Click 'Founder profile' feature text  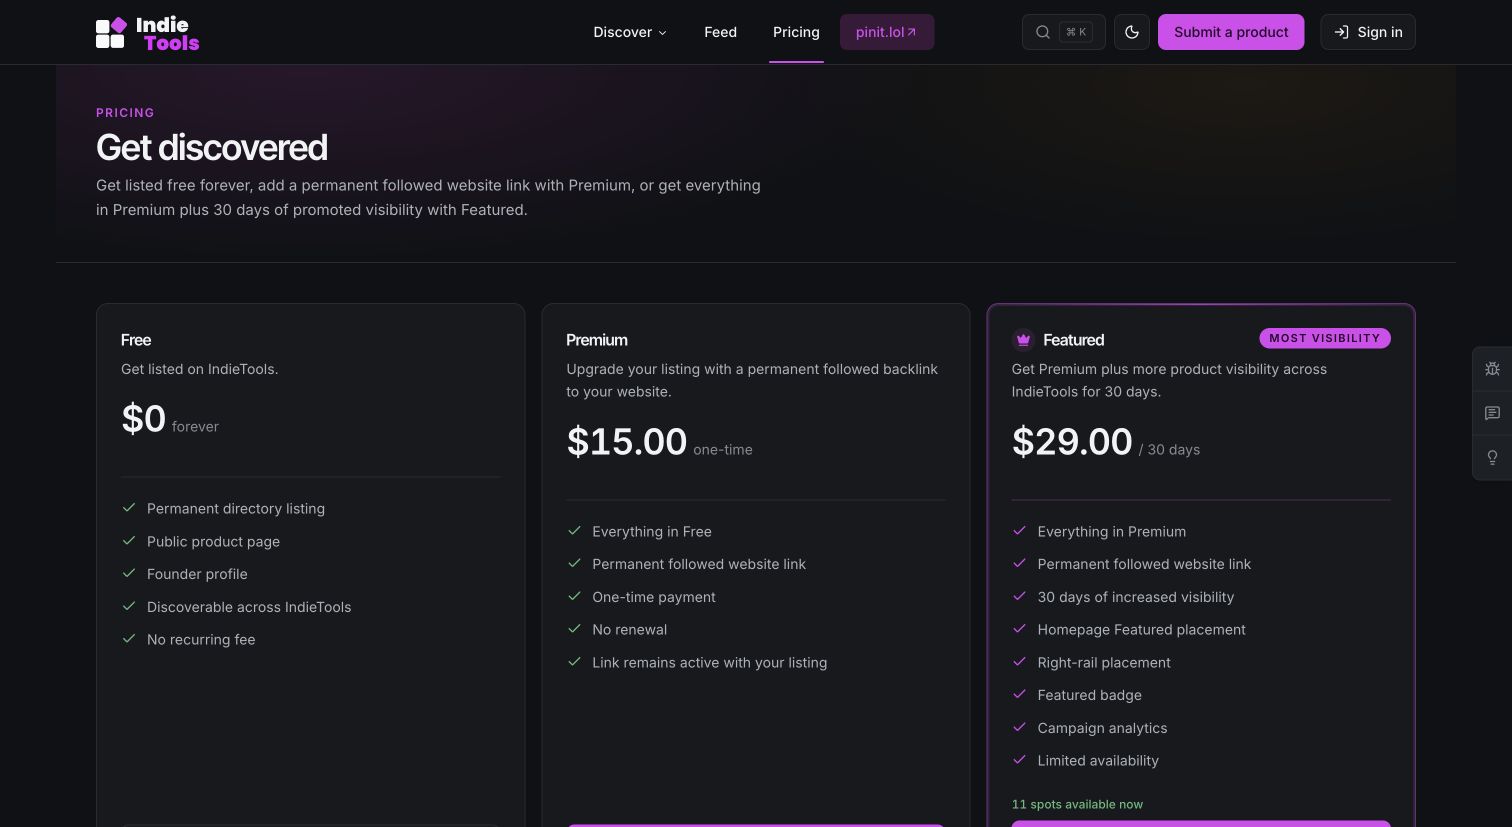[197, 574]
